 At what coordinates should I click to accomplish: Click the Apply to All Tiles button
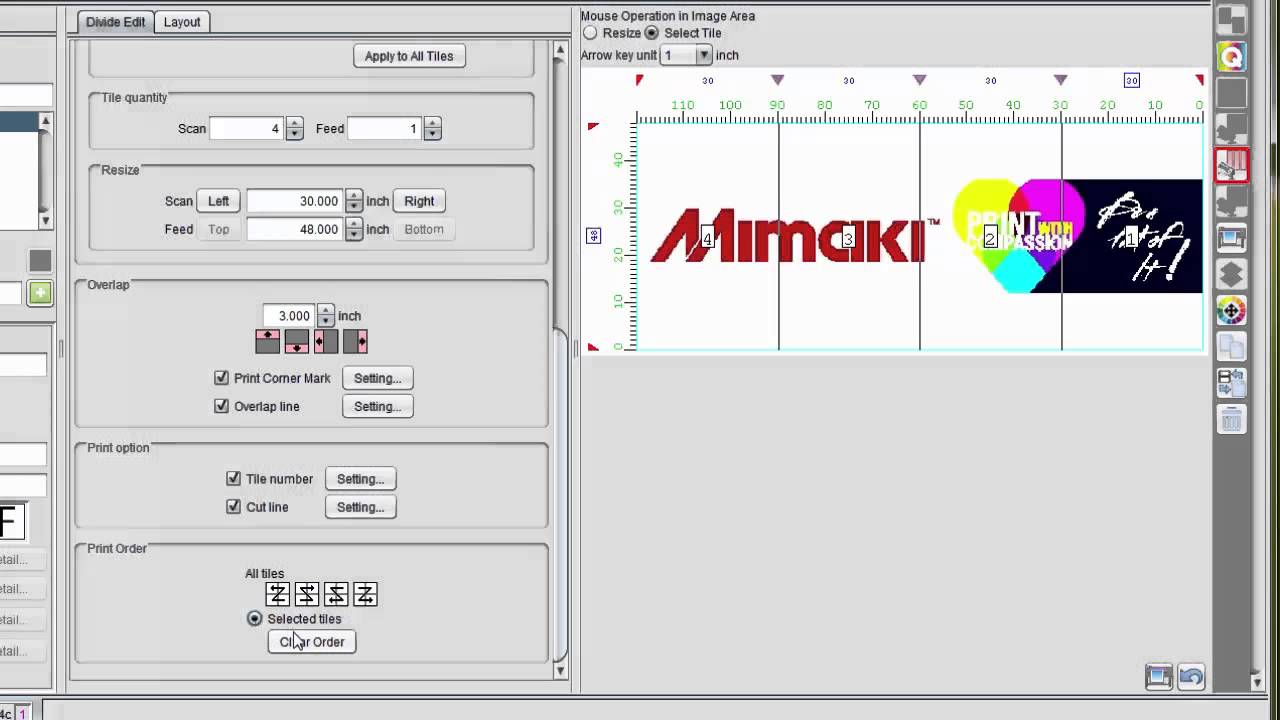(x=409, y=56)
